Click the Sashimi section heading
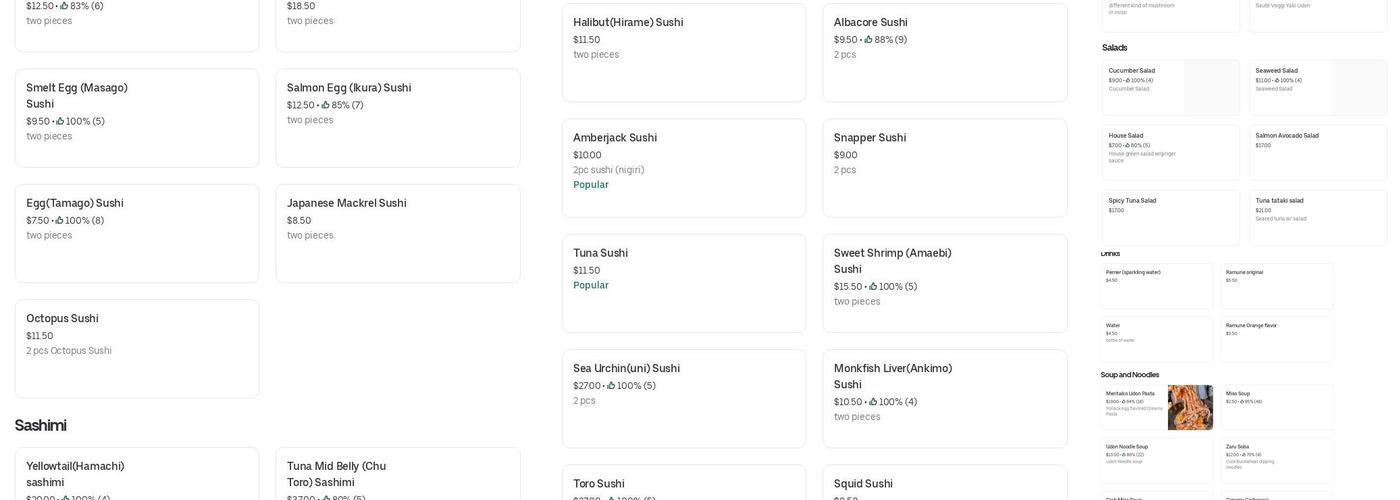 click(x=41, y=425)
